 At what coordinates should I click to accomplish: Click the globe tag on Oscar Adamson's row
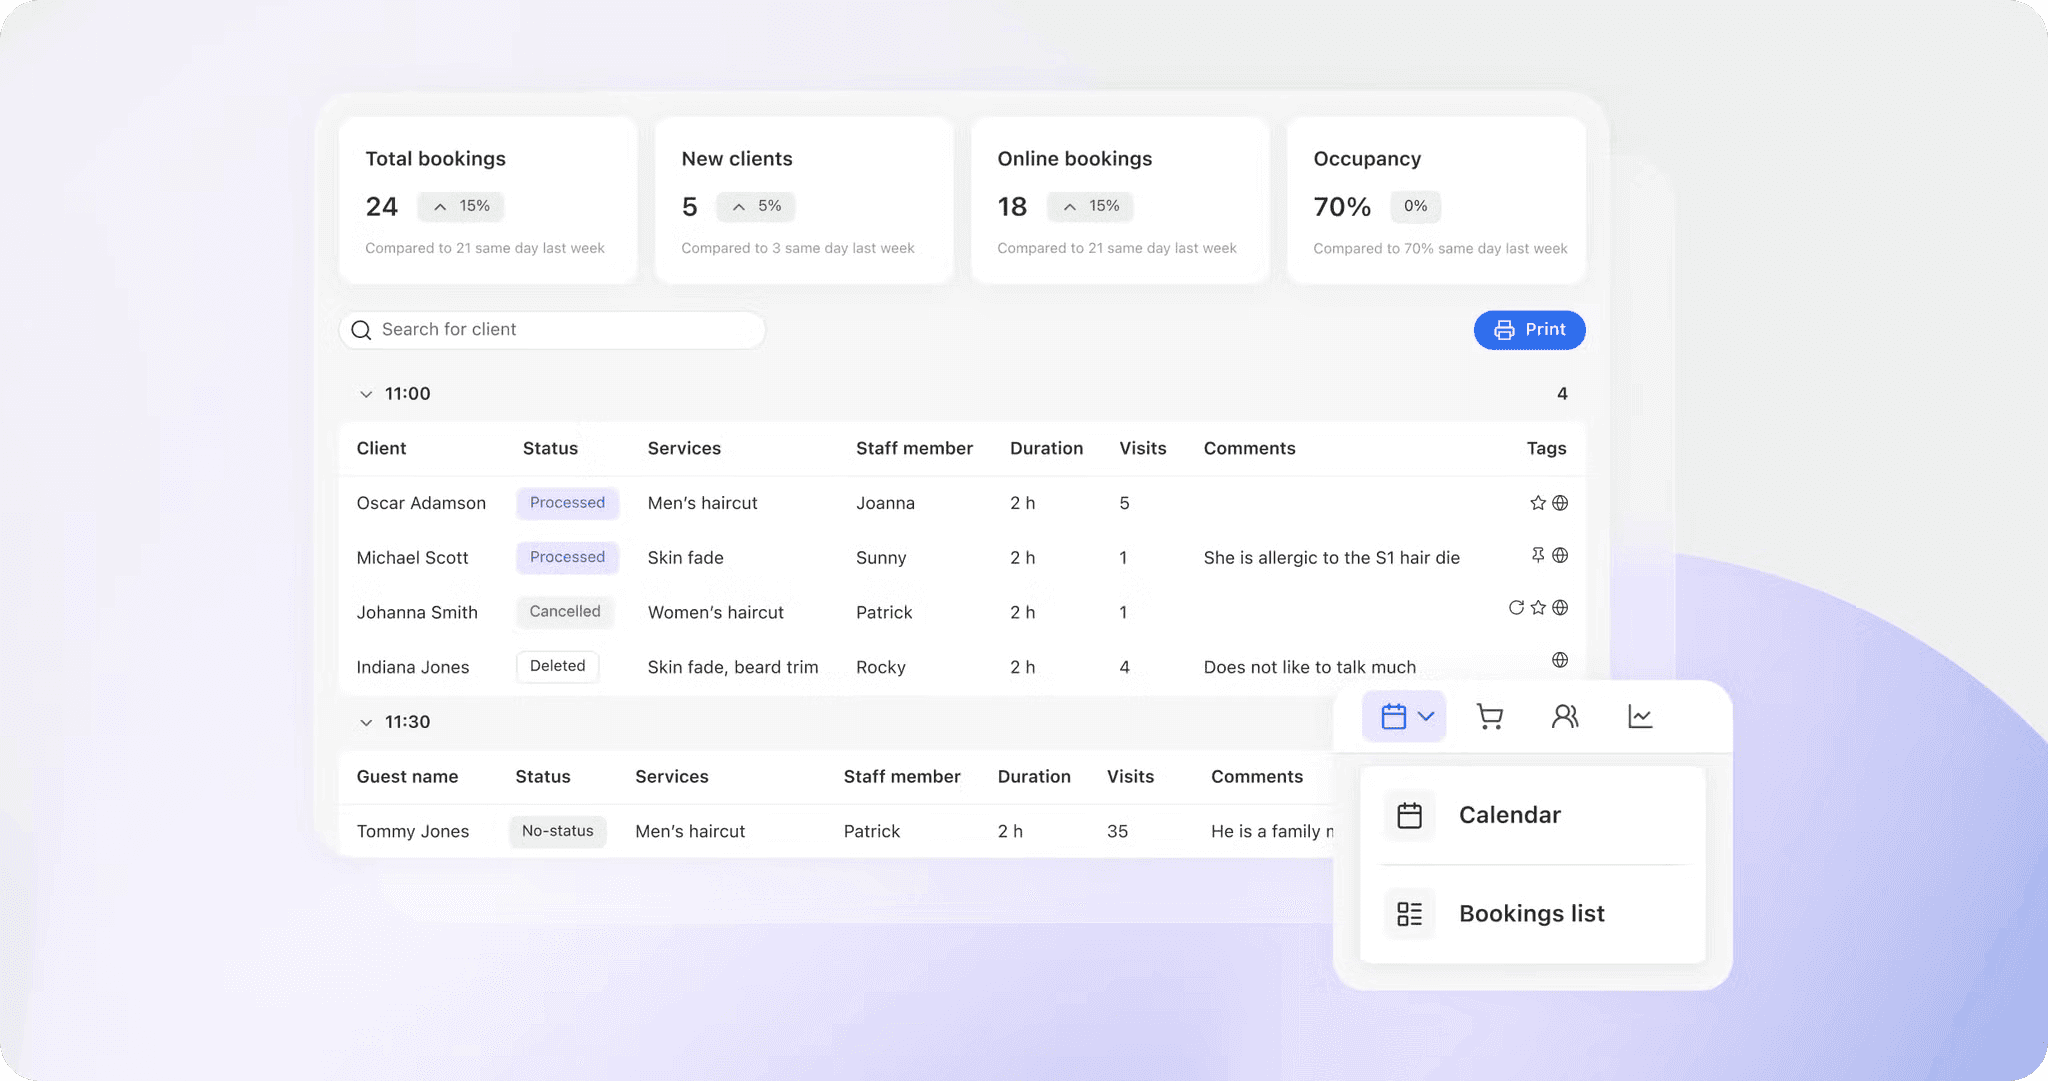pos(1560,503)
